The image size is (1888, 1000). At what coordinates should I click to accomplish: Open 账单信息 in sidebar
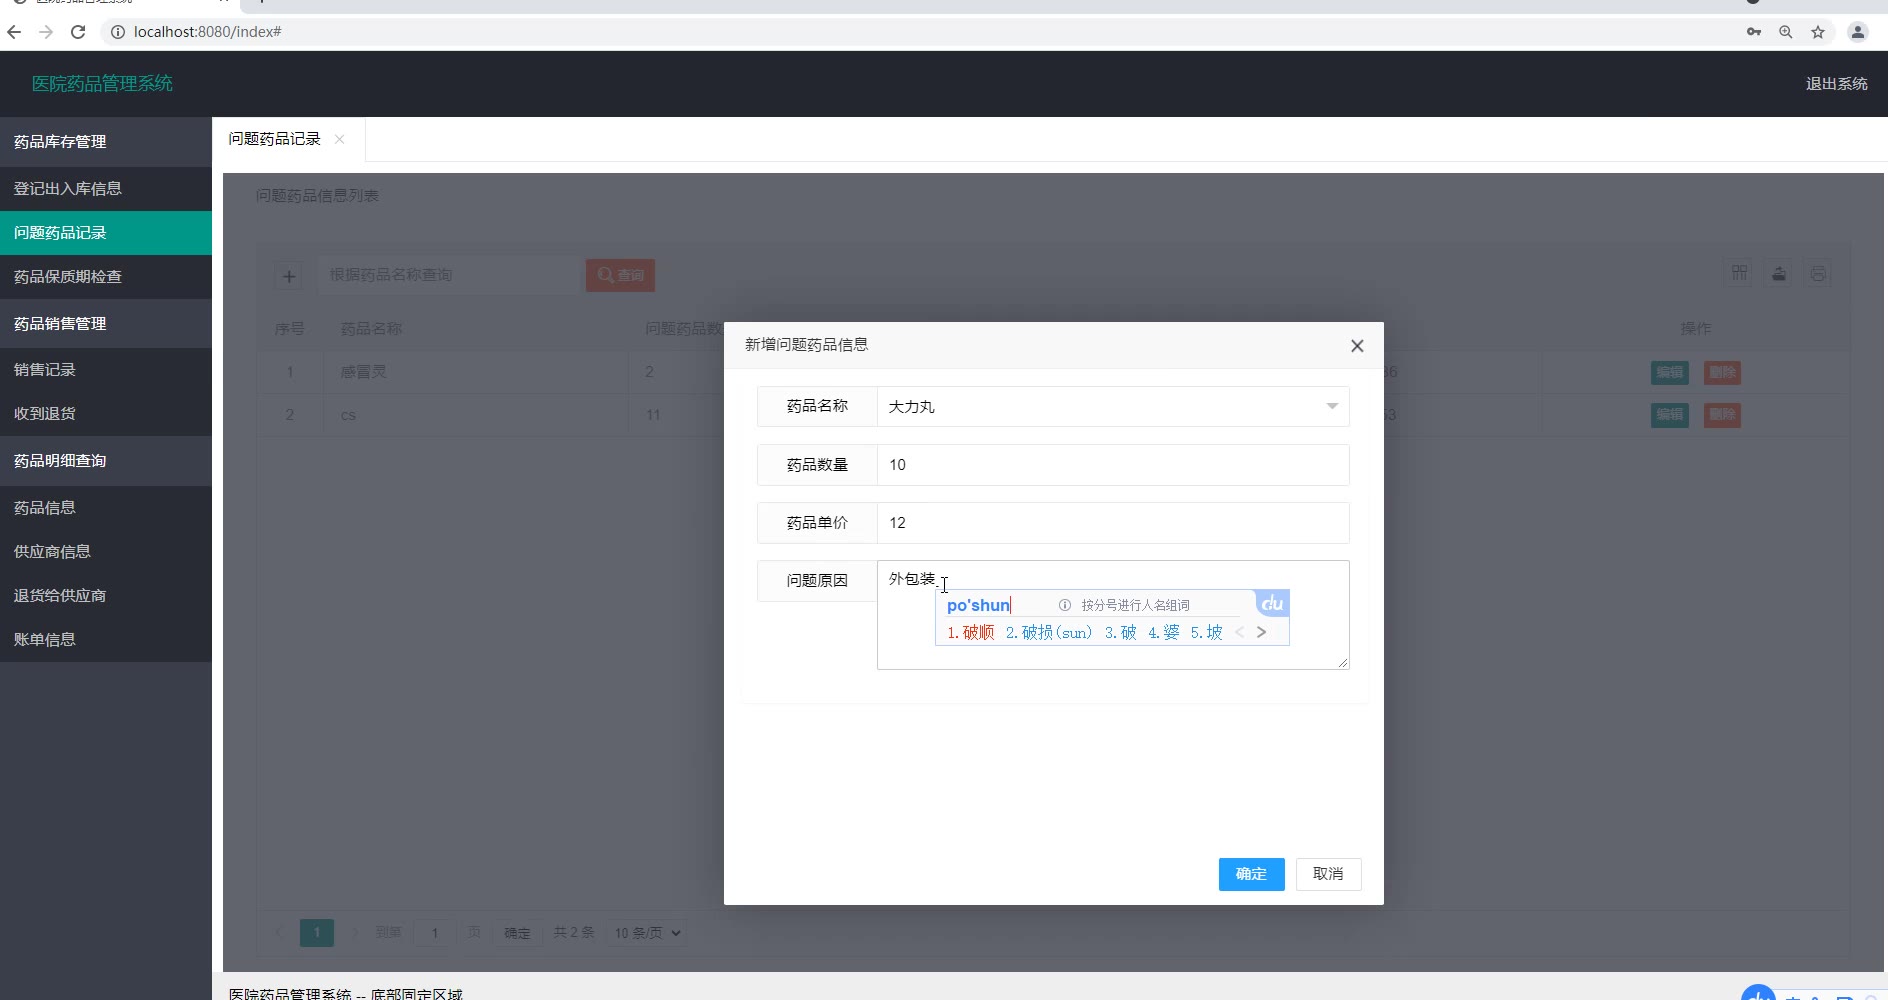[106, 640]
